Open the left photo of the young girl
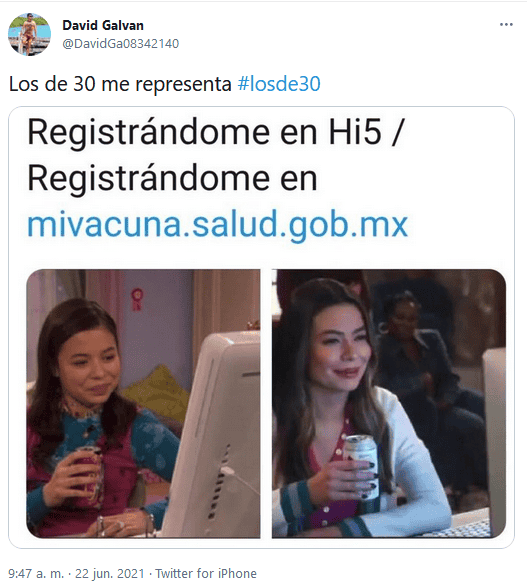 coord(143,404)
